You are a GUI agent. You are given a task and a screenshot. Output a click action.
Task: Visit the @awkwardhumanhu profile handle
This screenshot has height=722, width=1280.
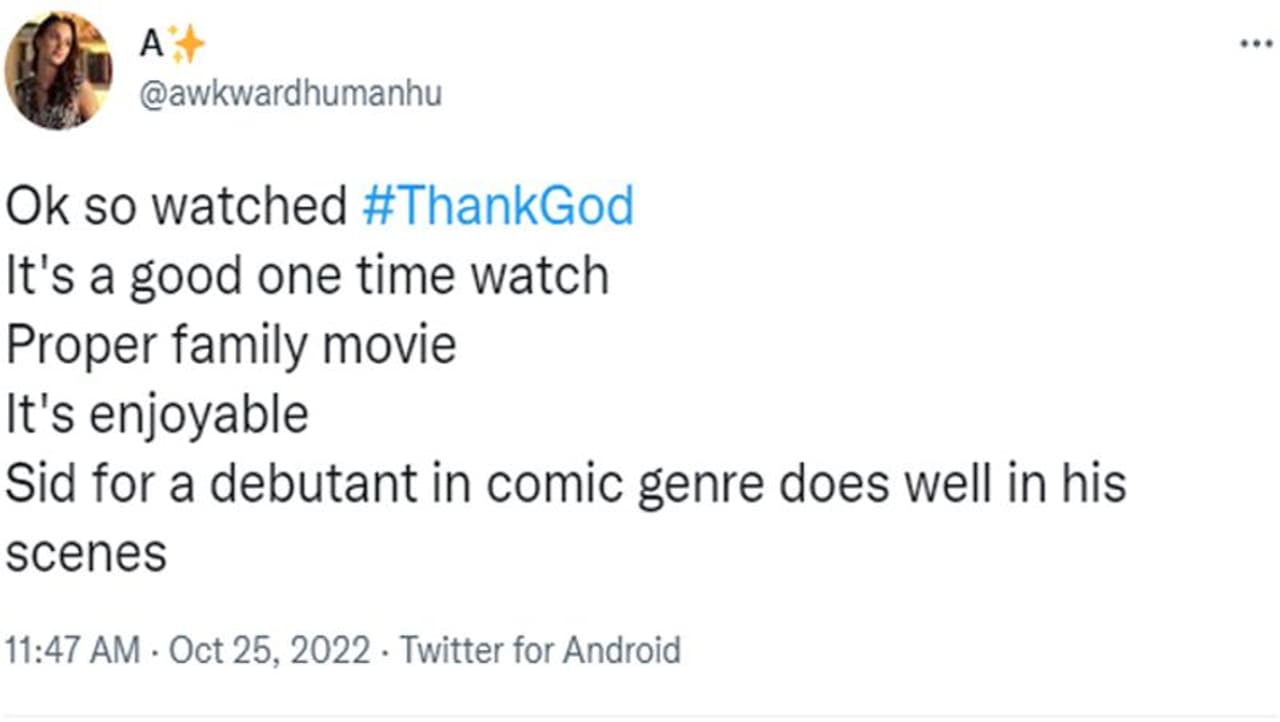(x=290, y=94)
